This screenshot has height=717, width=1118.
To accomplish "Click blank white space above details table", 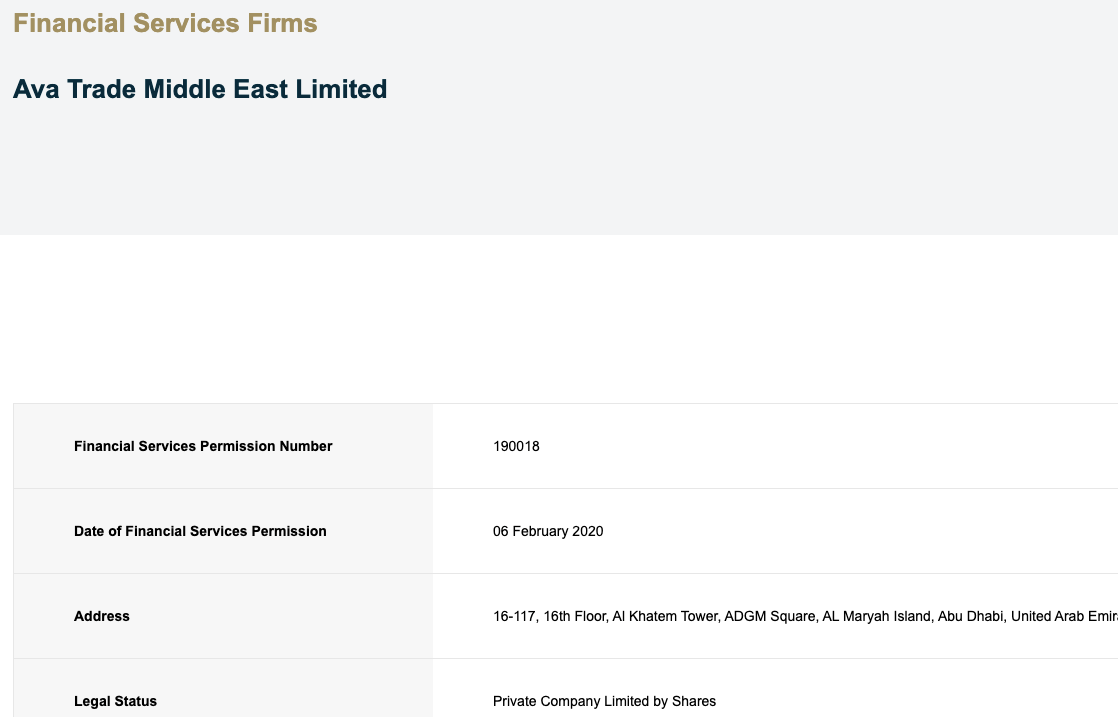I will coord(559,319).
